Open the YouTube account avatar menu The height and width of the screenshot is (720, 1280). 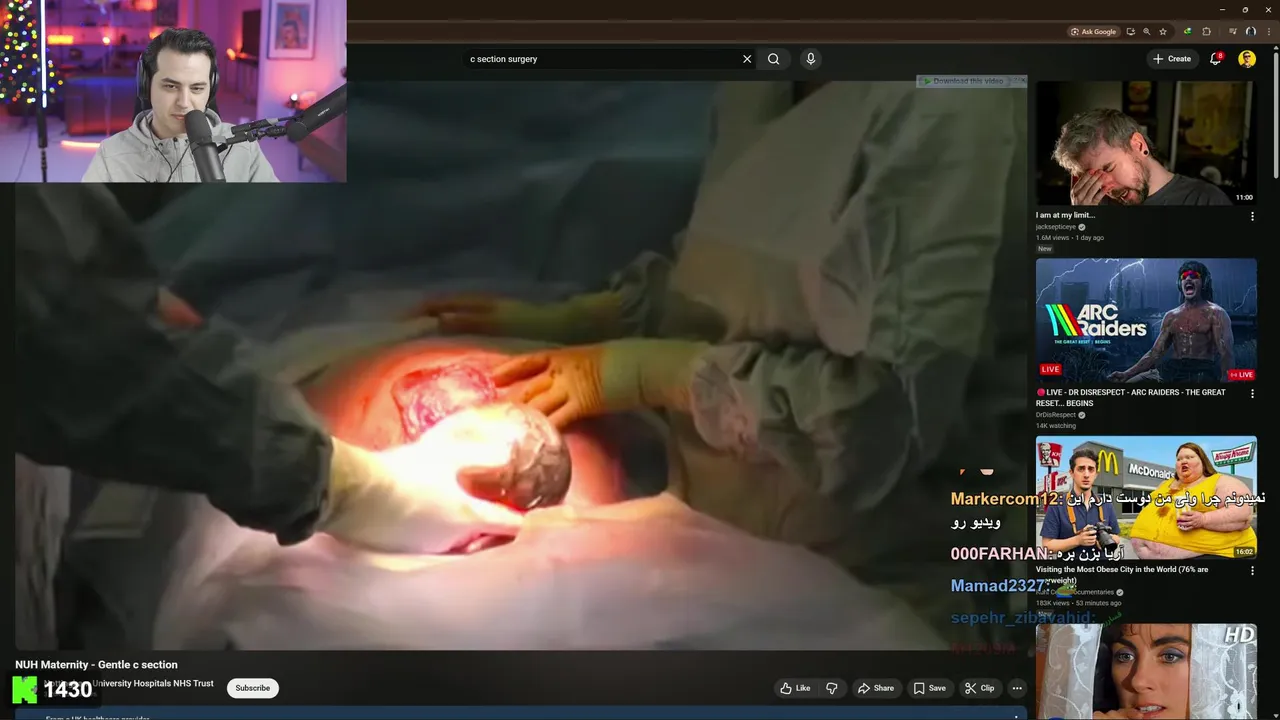click(x=1247, y=59)
